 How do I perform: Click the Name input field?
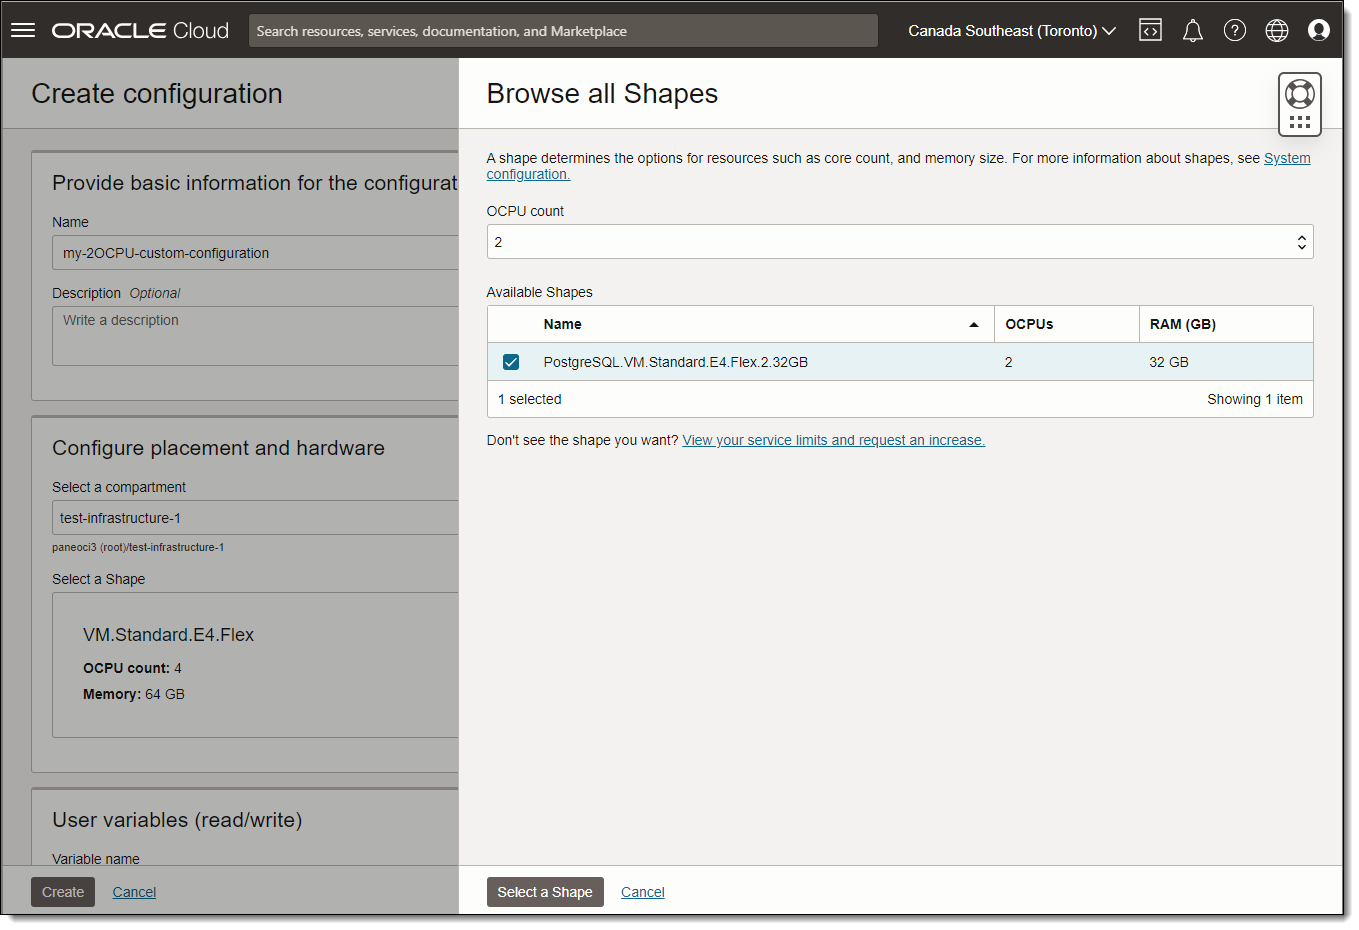[x=255, y=253]
